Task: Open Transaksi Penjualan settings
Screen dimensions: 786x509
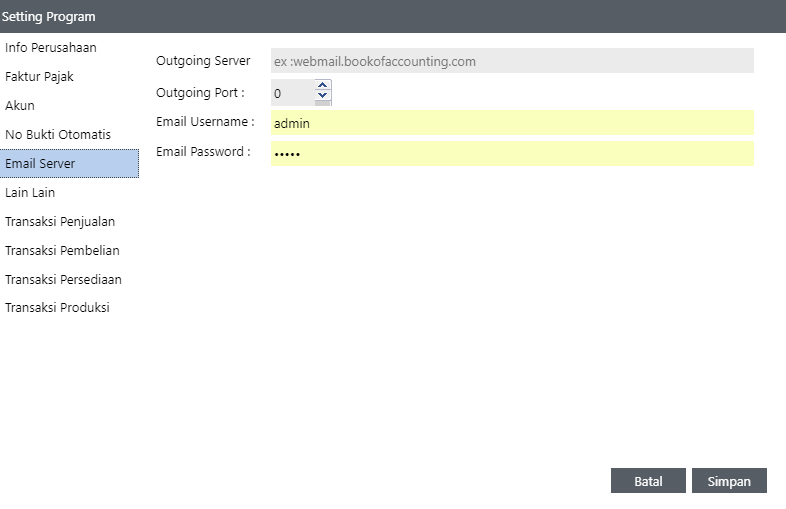Action: point(60,222)
